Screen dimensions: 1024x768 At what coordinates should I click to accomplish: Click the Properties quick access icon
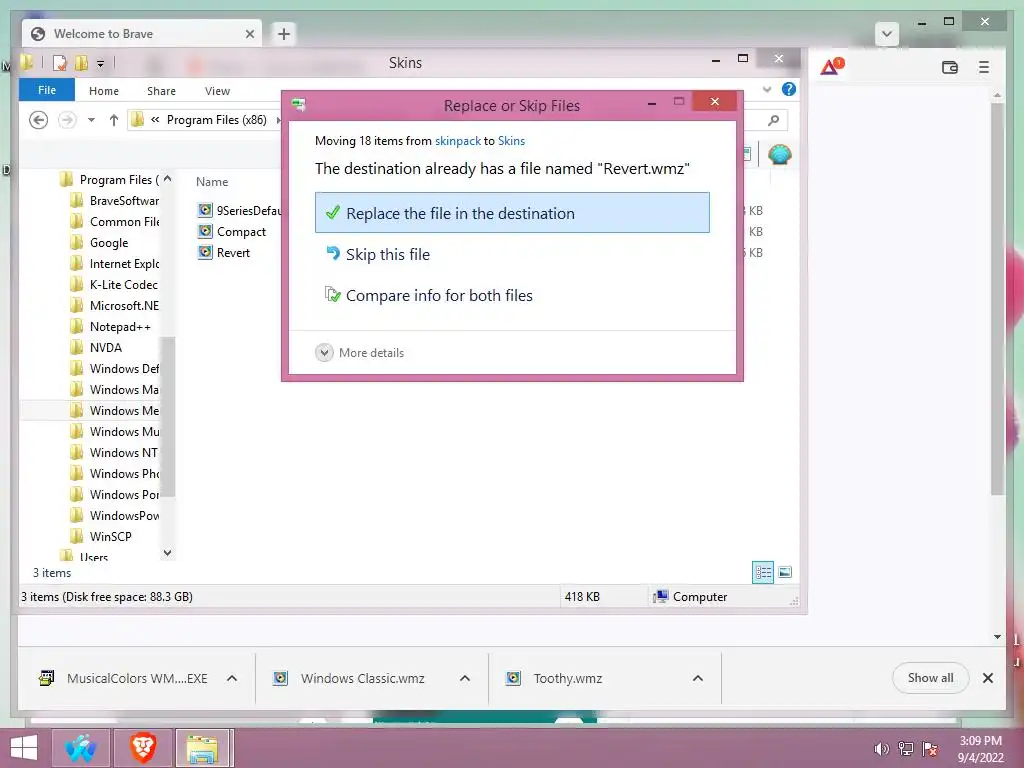59,63
